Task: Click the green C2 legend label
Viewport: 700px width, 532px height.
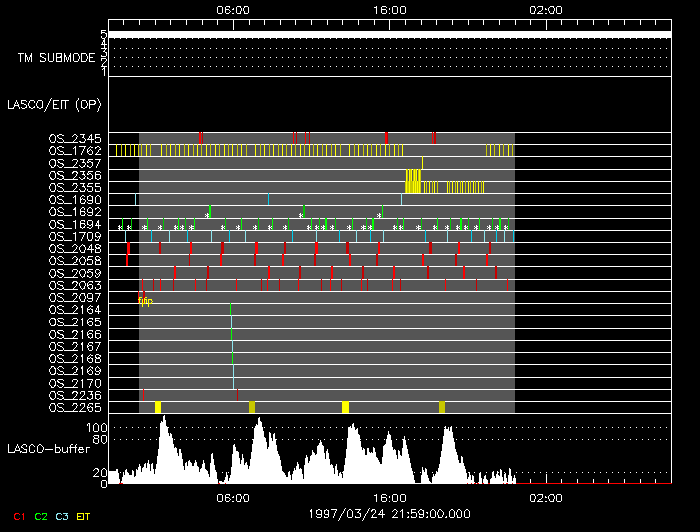Action: pos(40,516)
